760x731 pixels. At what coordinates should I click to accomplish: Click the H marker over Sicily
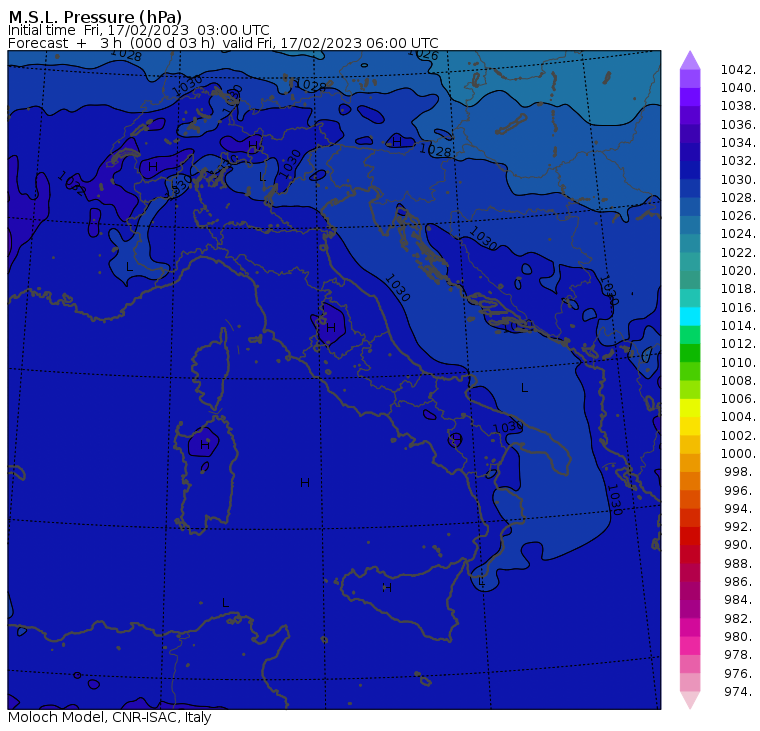click(387, 588)
